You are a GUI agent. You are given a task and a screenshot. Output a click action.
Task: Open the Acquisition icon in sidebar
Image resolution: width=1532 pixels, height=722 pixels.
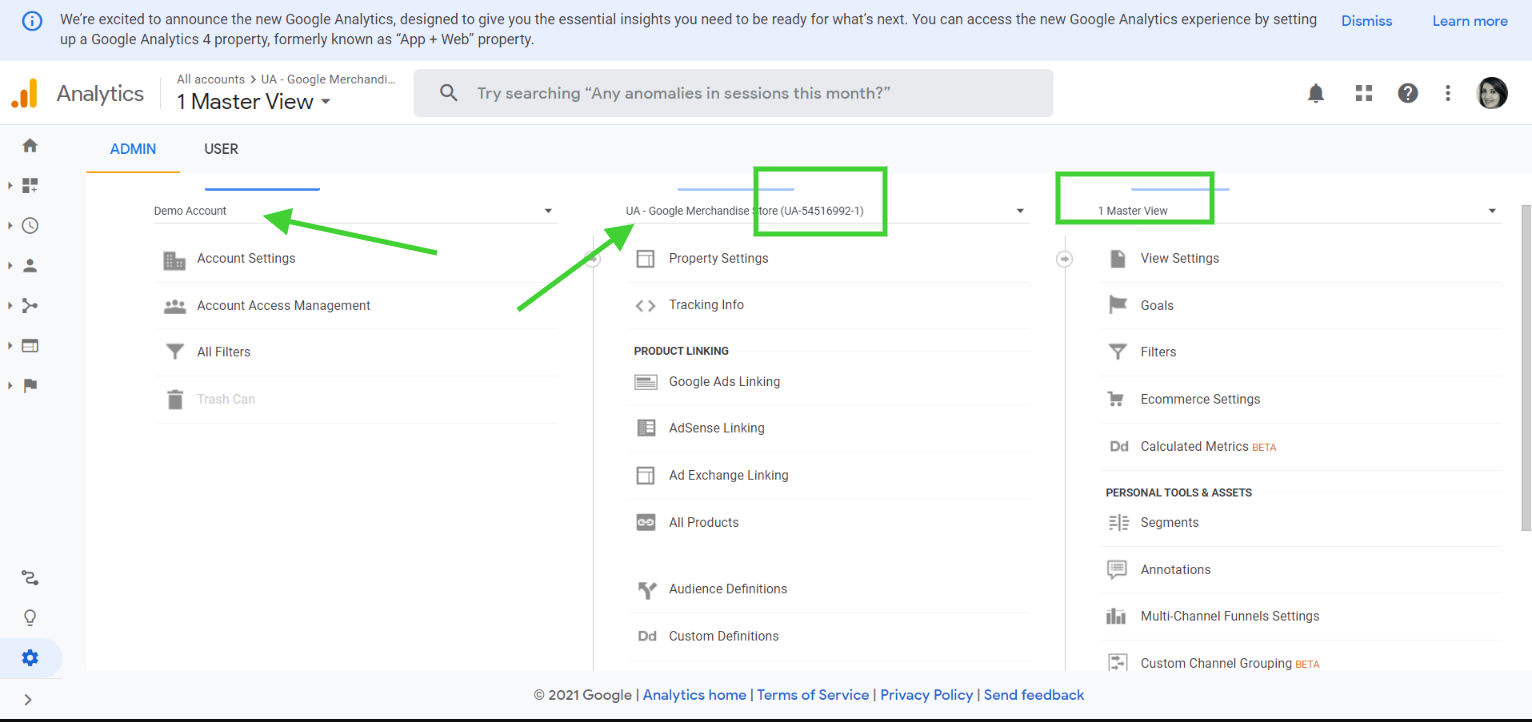pos(30,305)
